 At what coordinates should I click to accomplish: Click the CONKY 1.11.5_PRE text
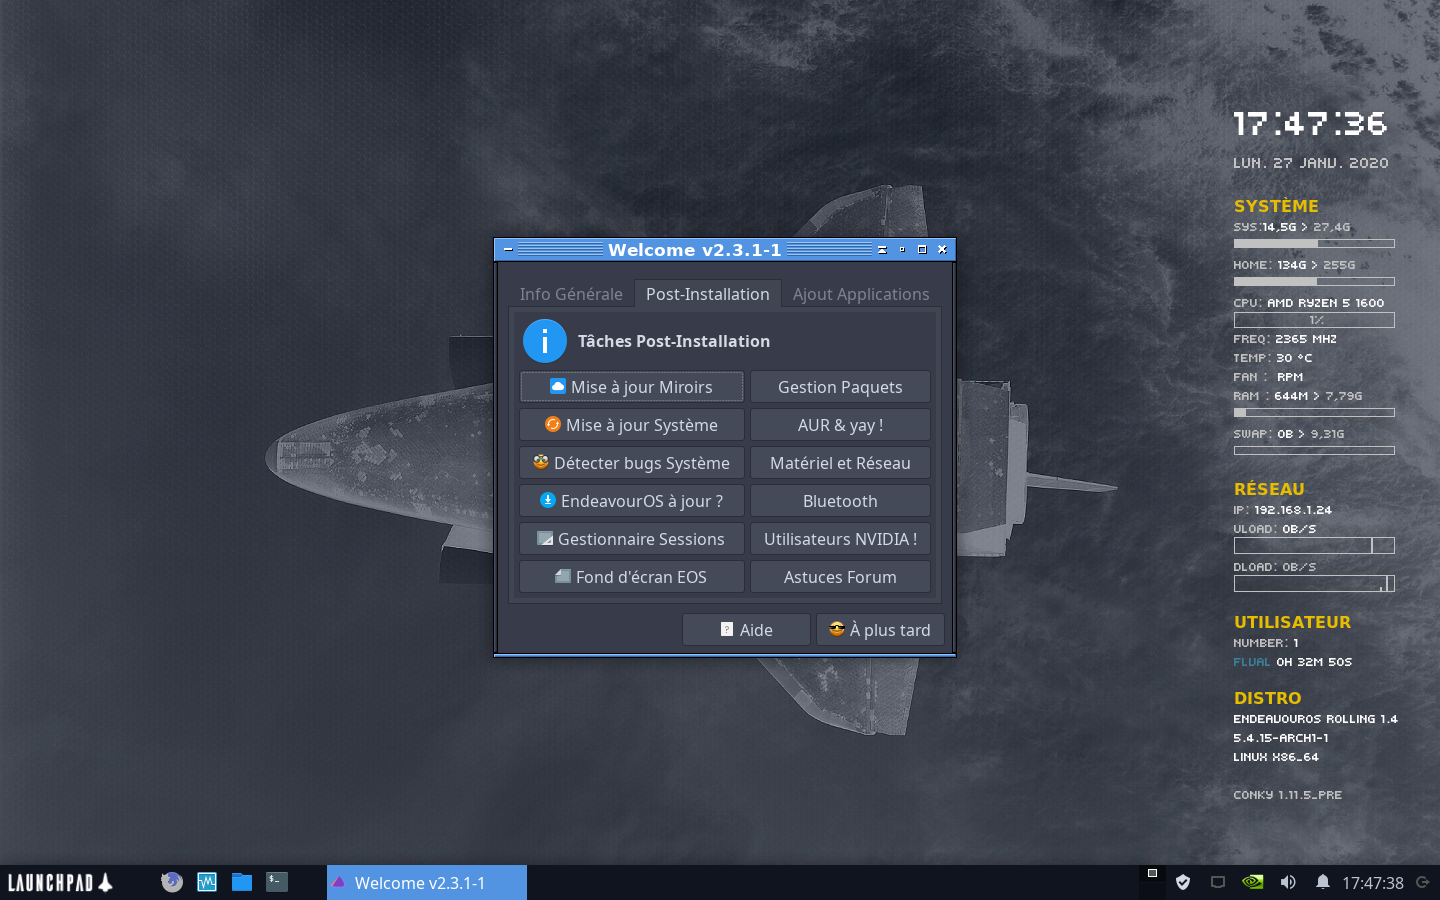(1287, 795)
